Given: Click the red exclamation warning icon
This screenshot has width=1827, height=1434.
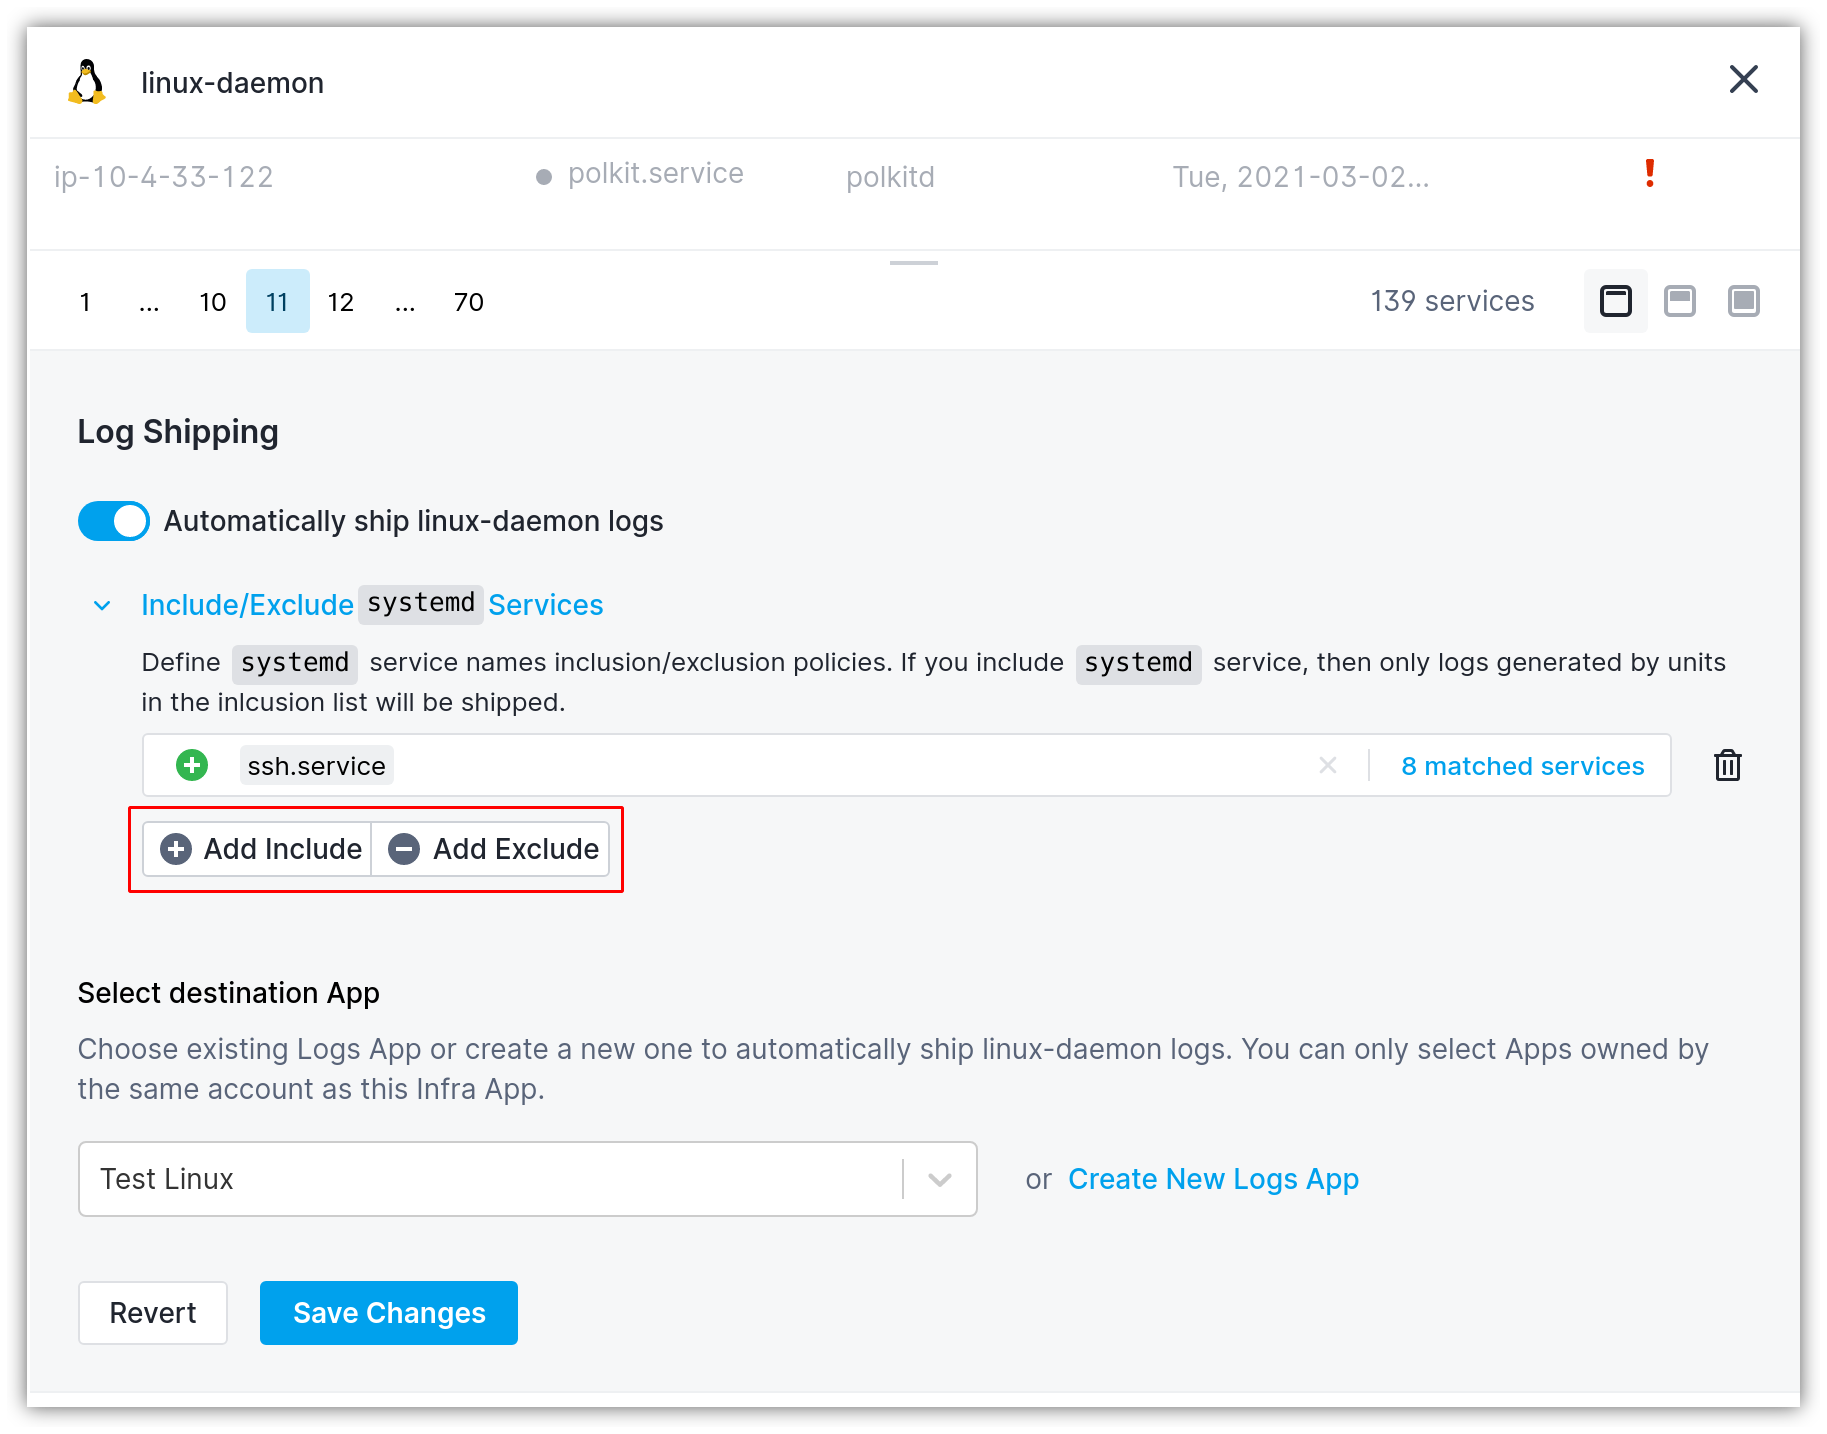Looking at the screenshot, I should pos(1649,173).
